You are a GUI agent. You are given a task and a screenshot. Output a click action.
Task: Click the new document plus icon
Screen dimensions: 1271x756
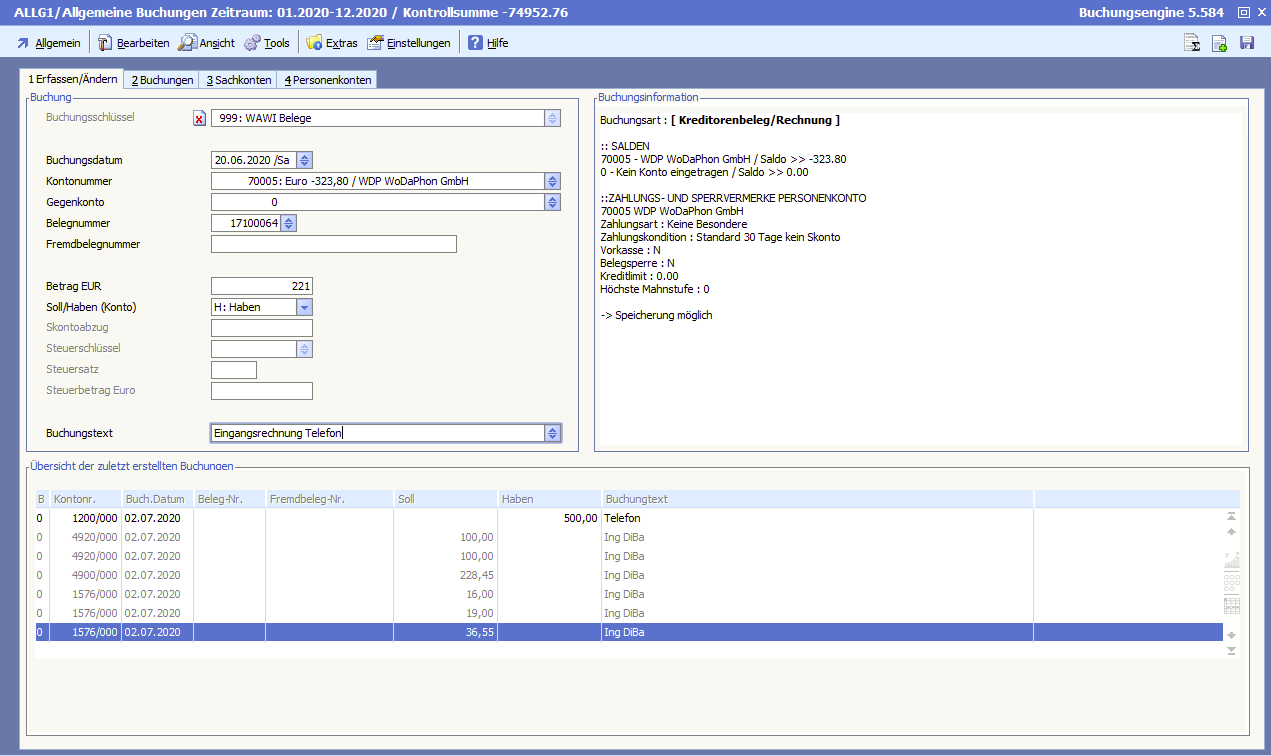pyautogui.click(x=1219, y=43)
